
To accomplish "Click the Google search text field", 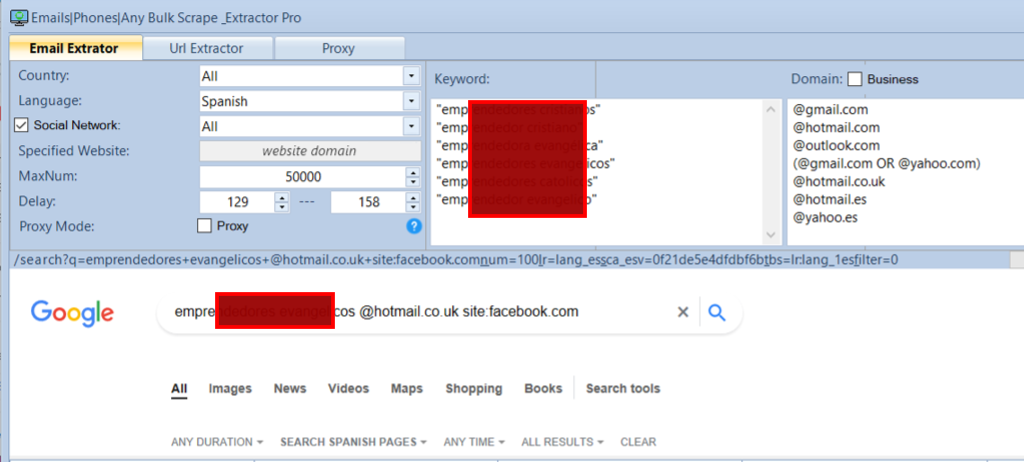I will tap(418, 312).
